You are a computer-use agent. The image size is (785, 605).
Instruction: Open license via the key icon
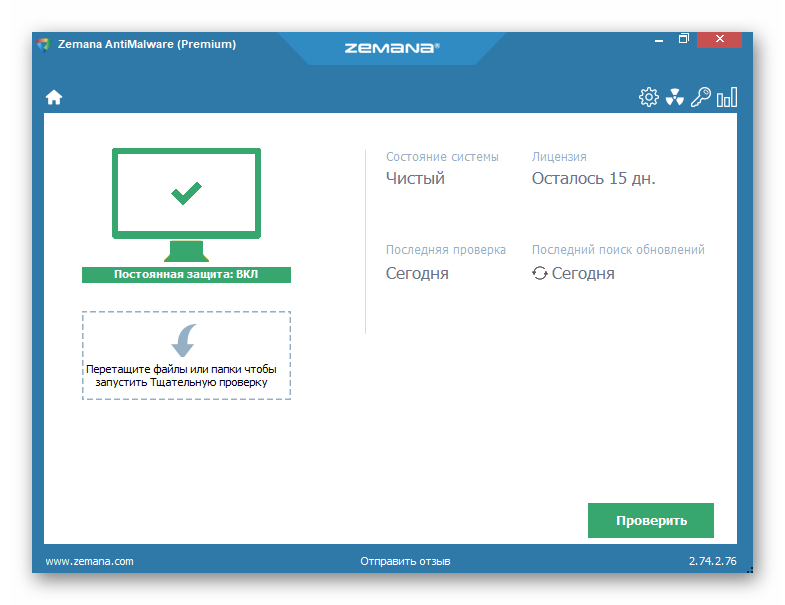click(701, 97)
